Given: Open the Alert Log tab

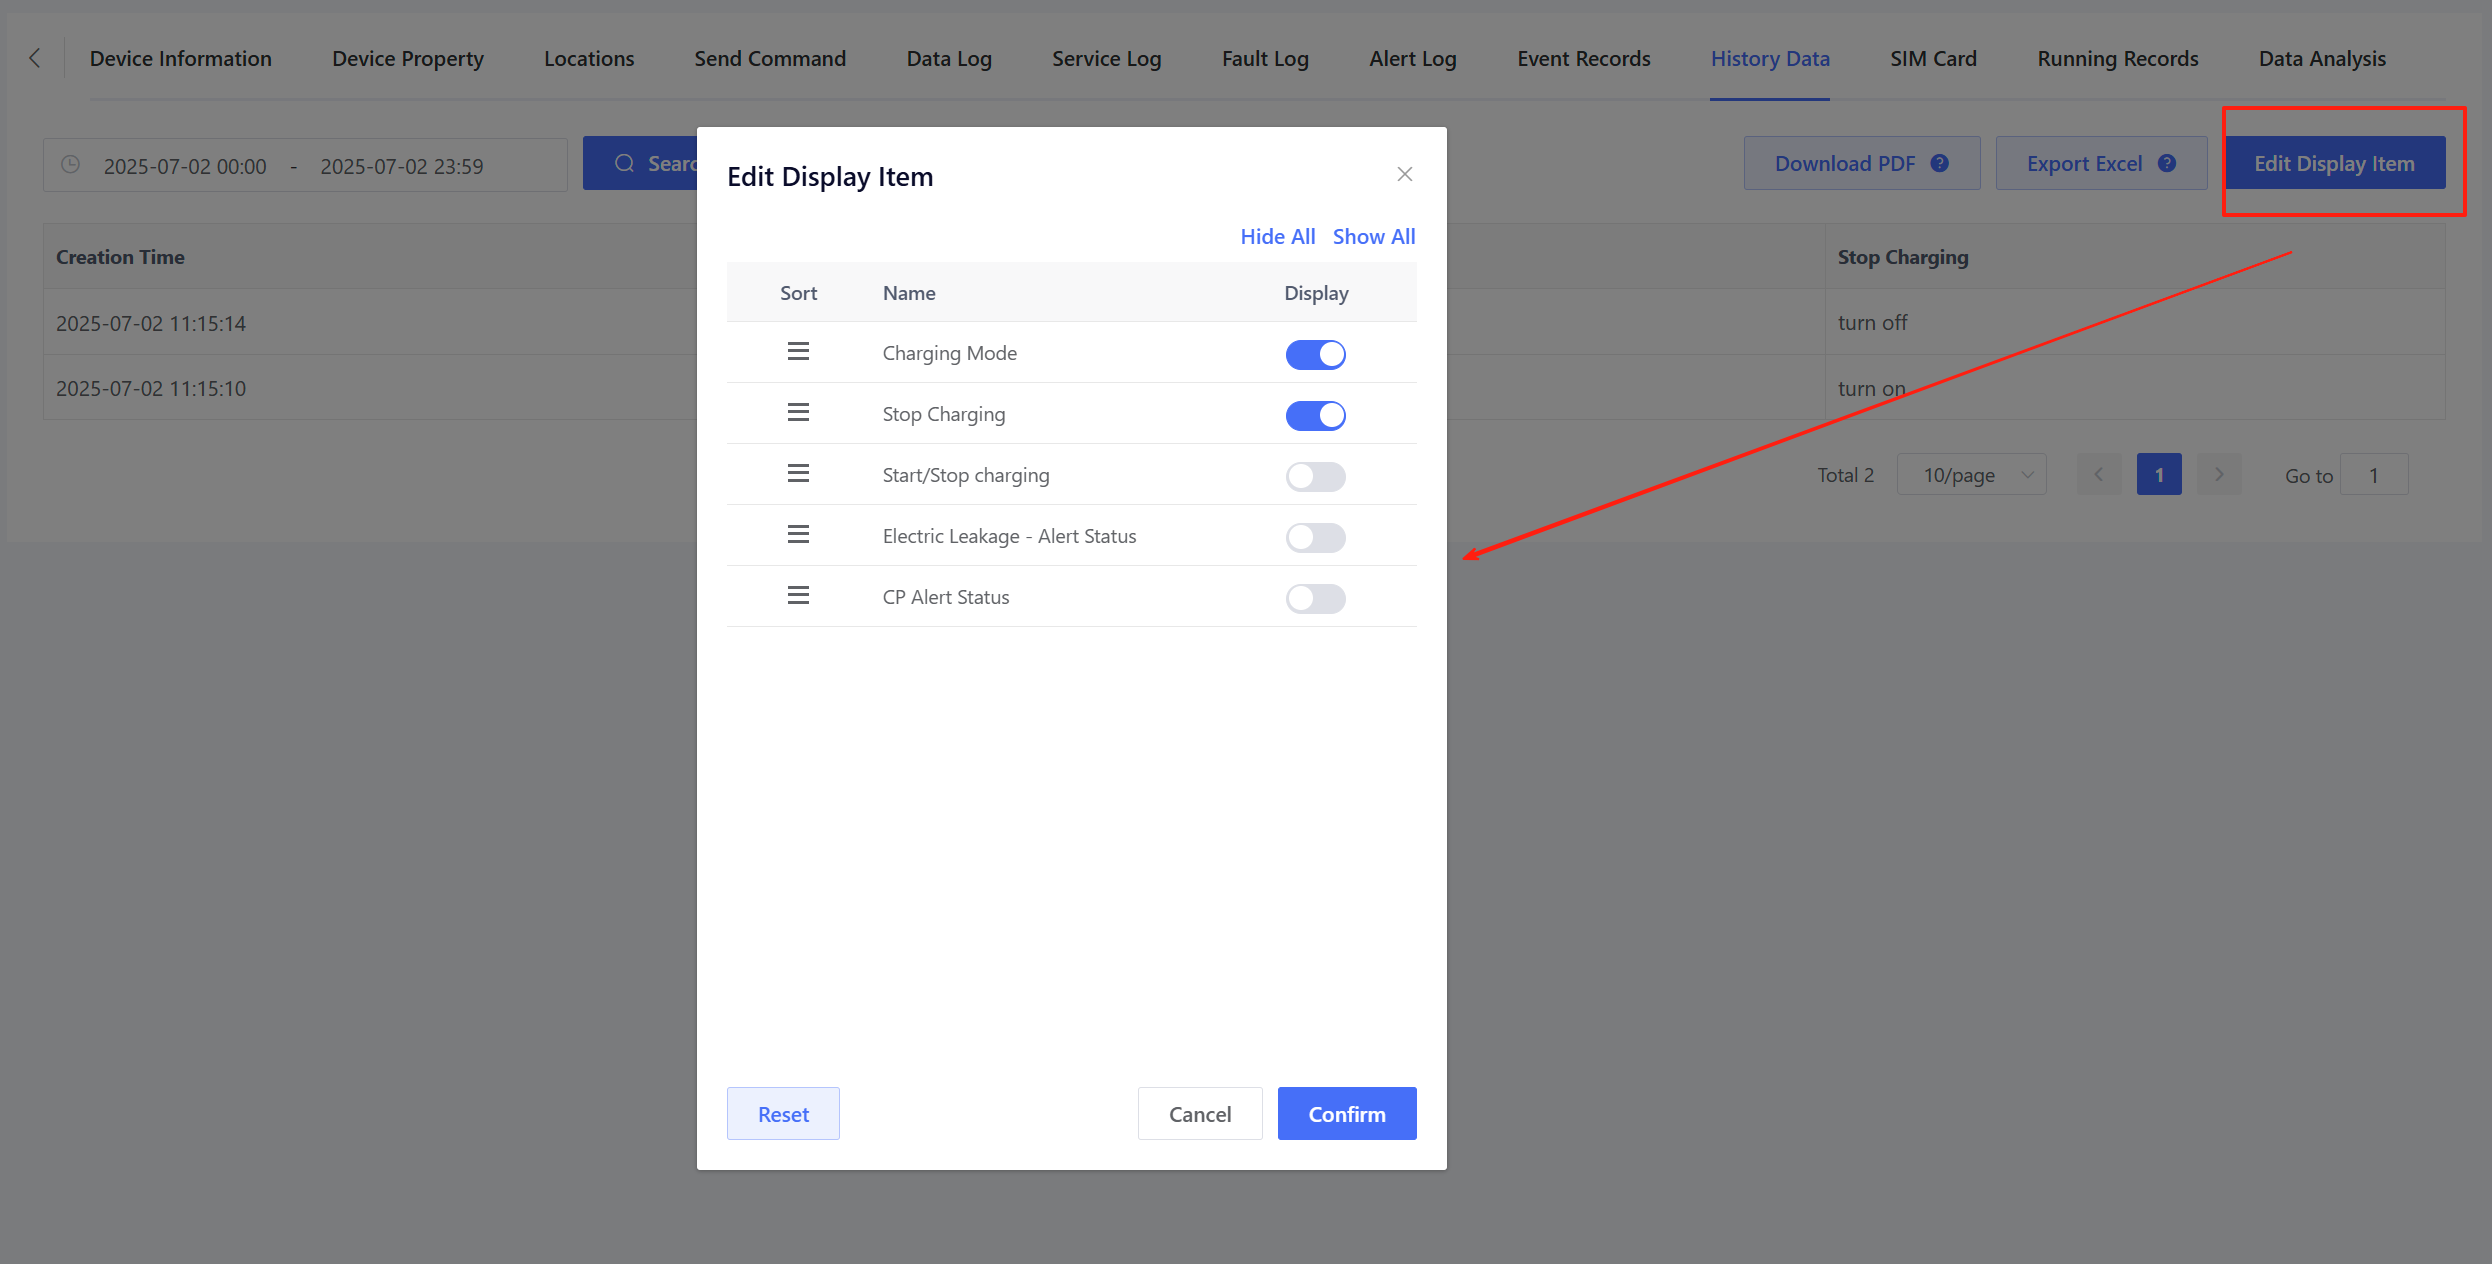Looking at the screenshot, I should pyautogui.click(x=1412, y=58).
